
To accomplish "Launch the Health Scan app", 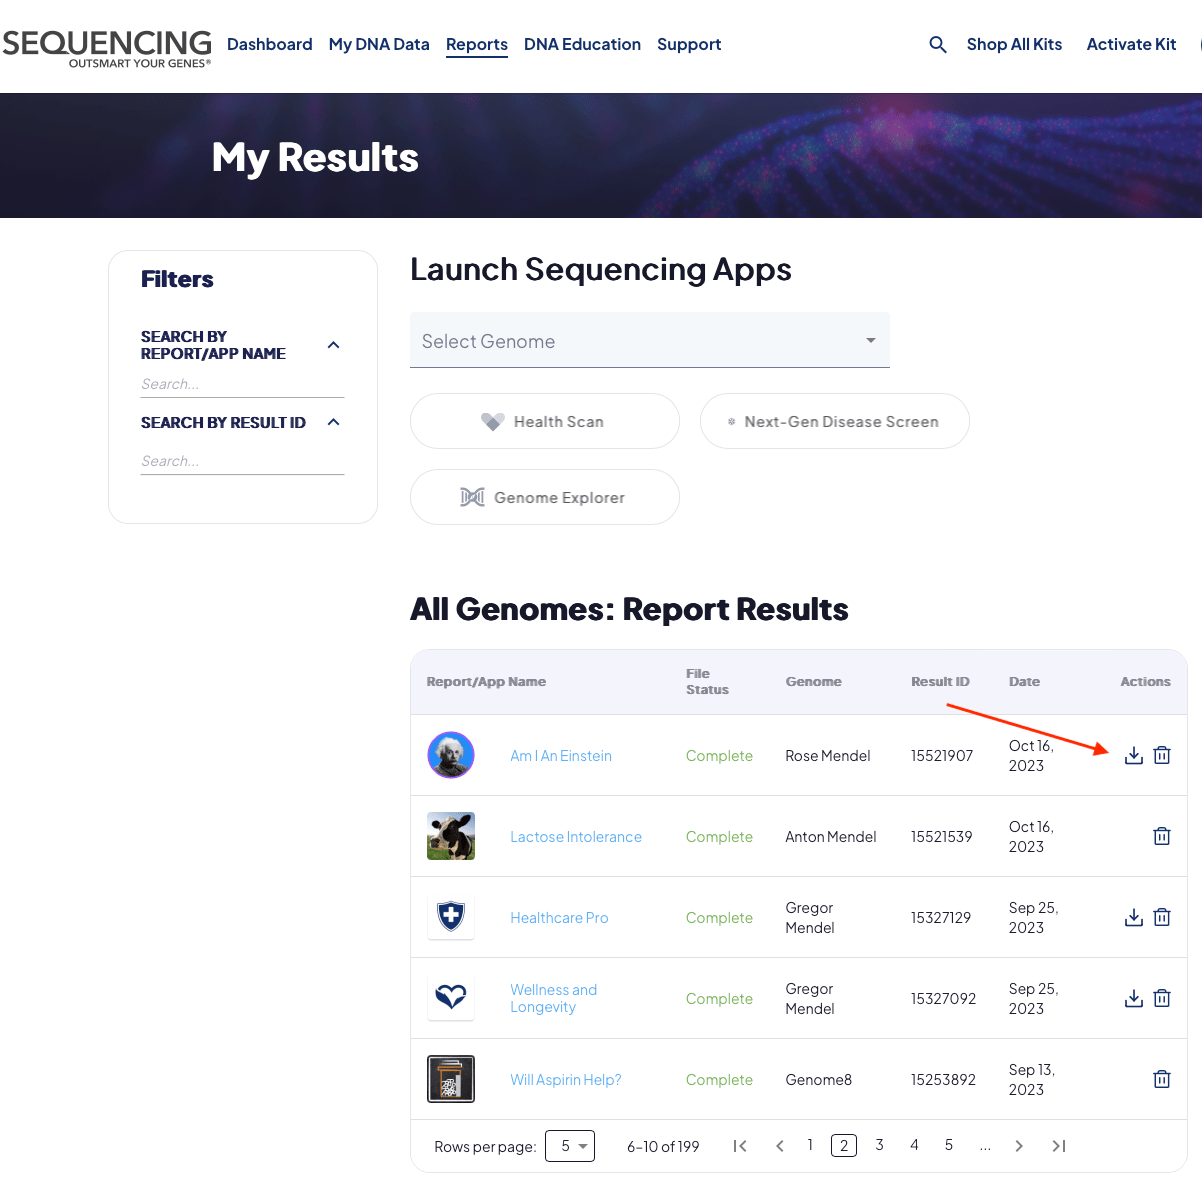I will (545, 421).
